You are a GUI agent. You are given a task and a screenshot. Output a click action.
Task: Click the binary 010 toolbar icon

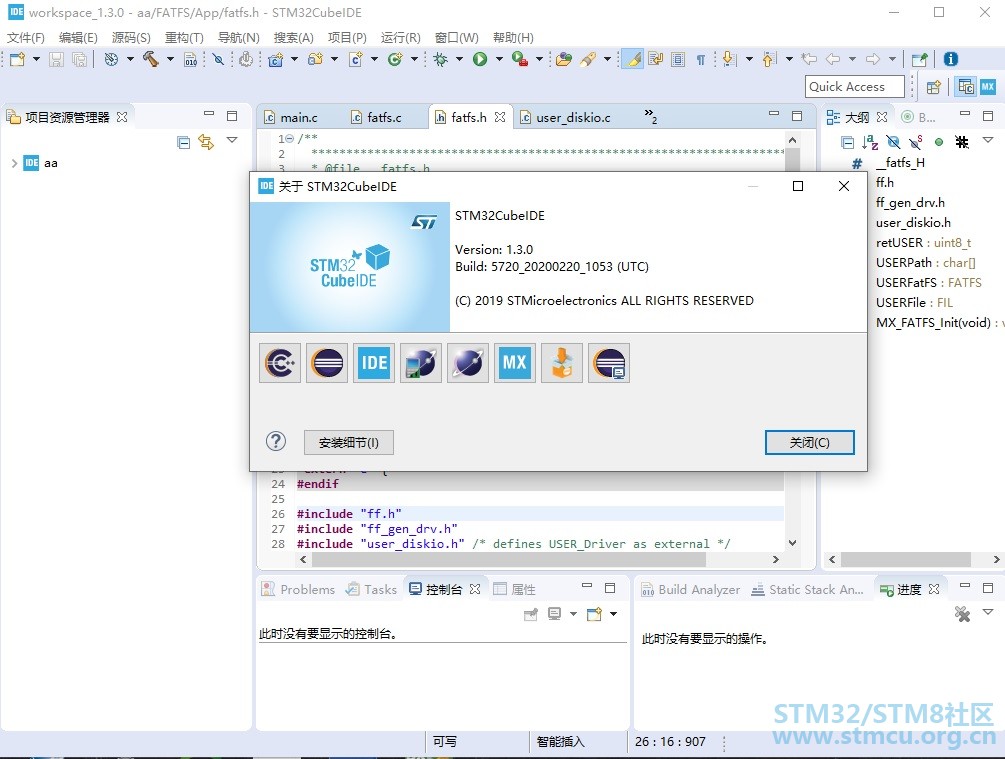click(x=190, y=60)
